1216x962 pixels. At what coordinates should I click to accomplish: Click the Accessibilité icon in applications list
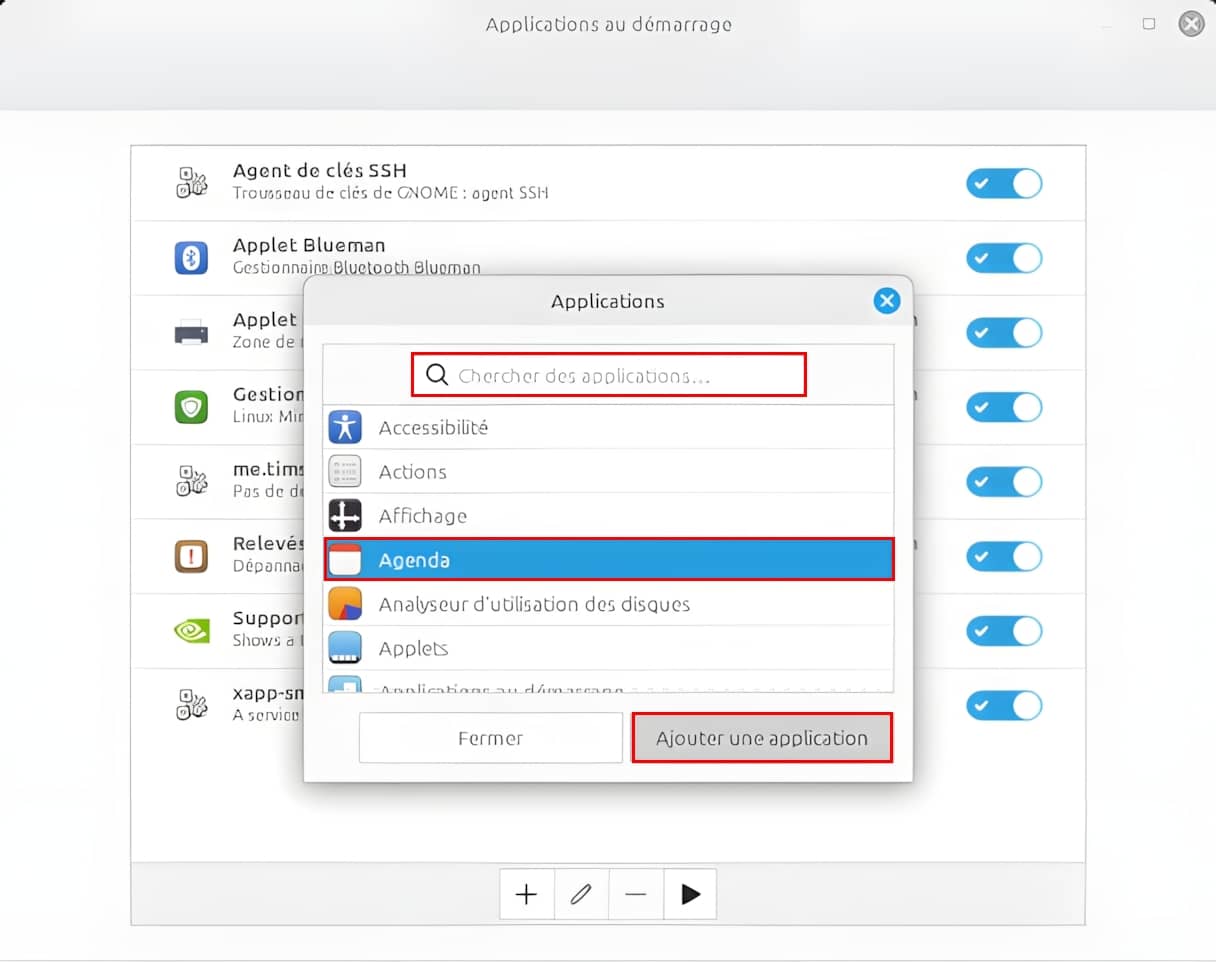click(345, 427)
